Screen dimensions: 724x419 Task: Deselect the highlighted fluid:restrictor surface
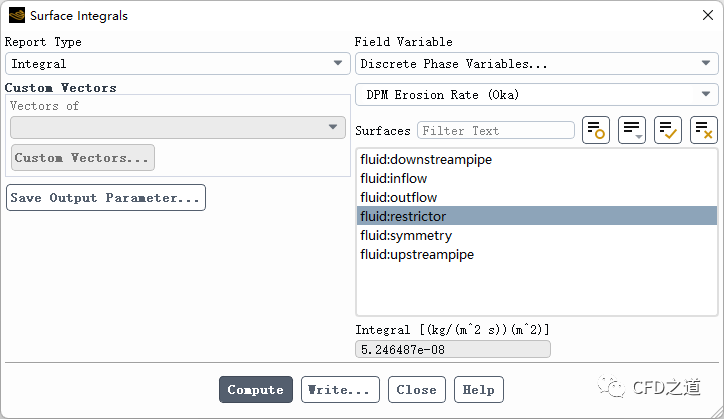coord(403,217)
